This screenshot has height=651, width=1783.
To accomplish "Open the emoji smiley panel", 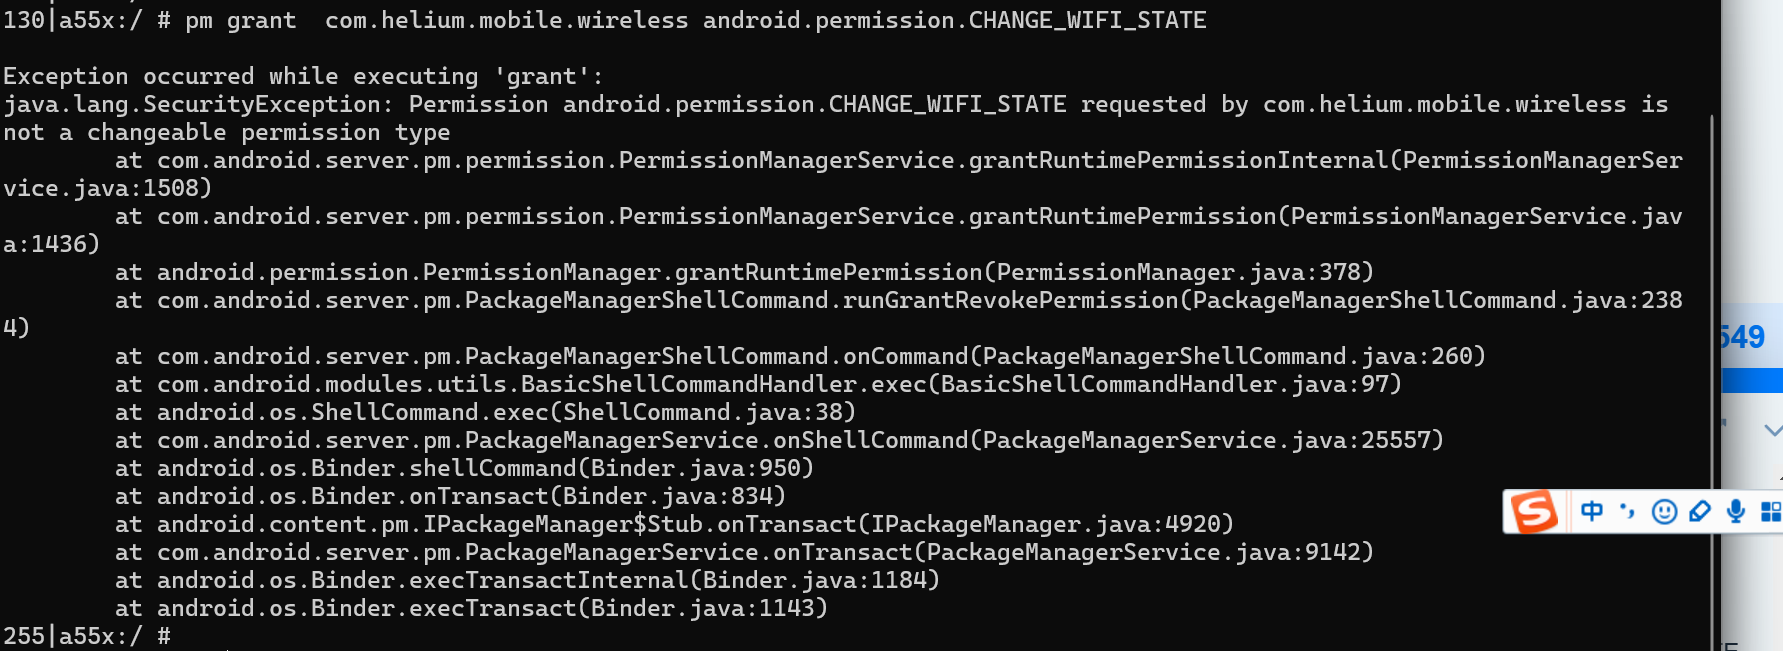I will coord(1664,512).
